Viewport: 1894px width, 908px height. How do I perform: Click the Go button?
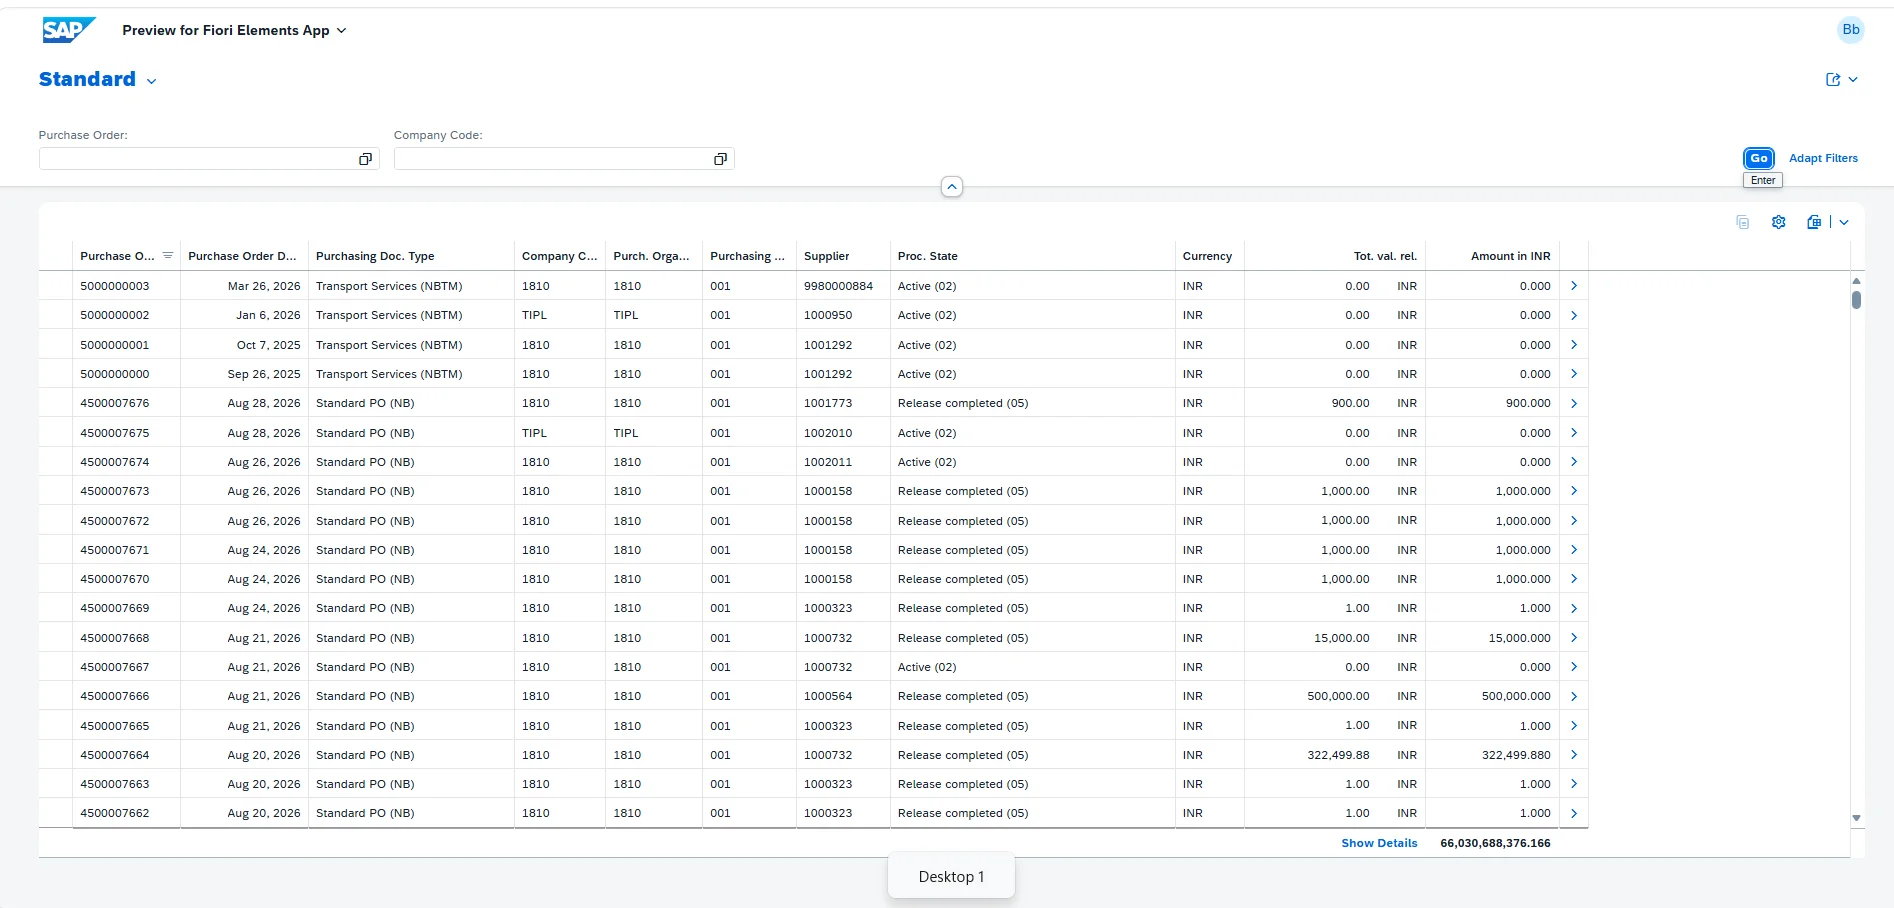pyautogui.click(x=1759, y=158)
